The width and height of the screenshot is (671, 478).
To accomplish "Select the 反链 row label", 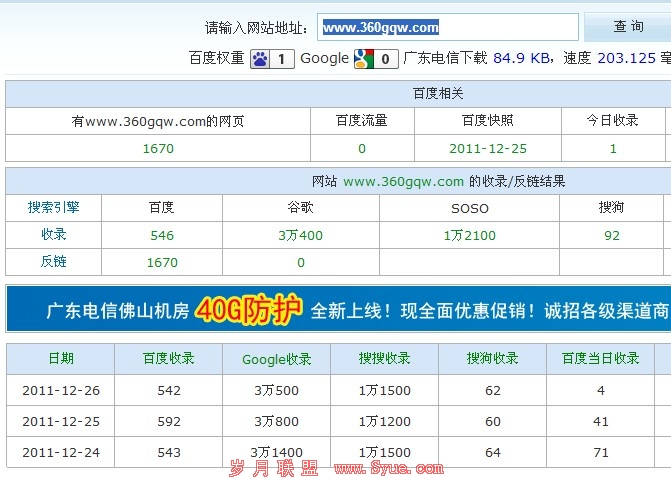I will click(x=54, y=261).
